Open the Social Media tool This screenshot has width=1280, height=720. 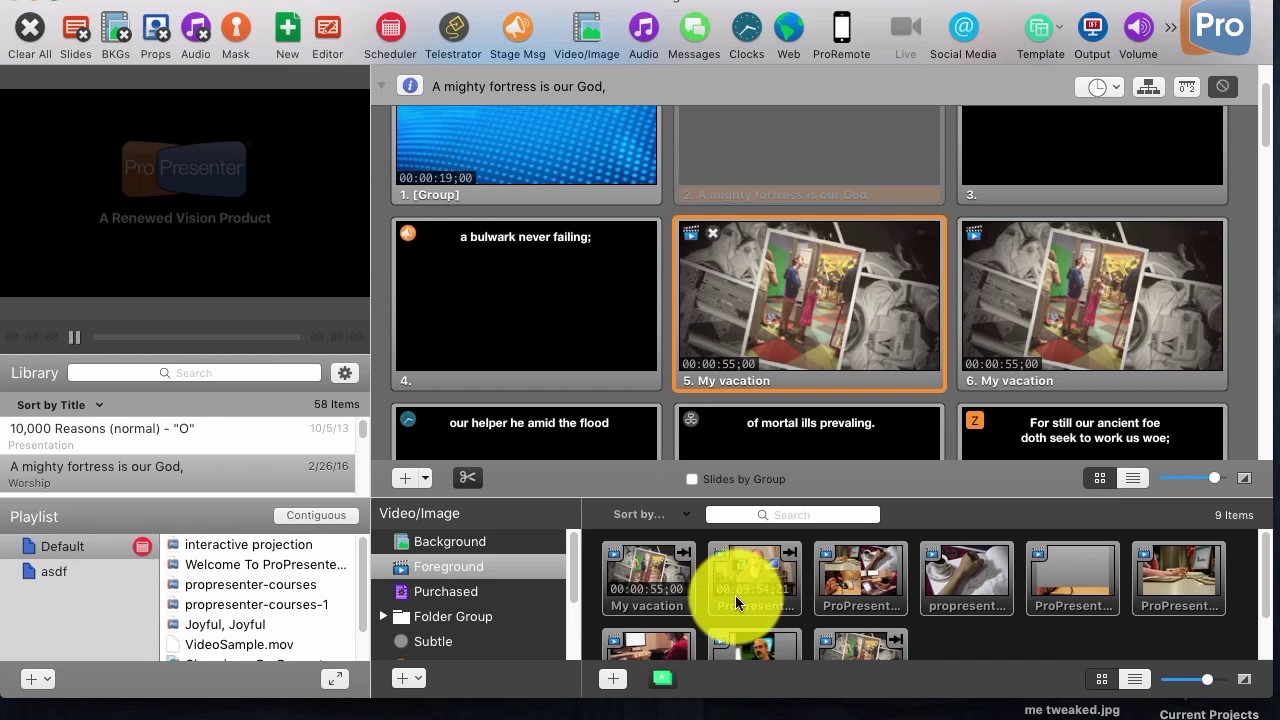pyautogui.click(x=963, y=36)
